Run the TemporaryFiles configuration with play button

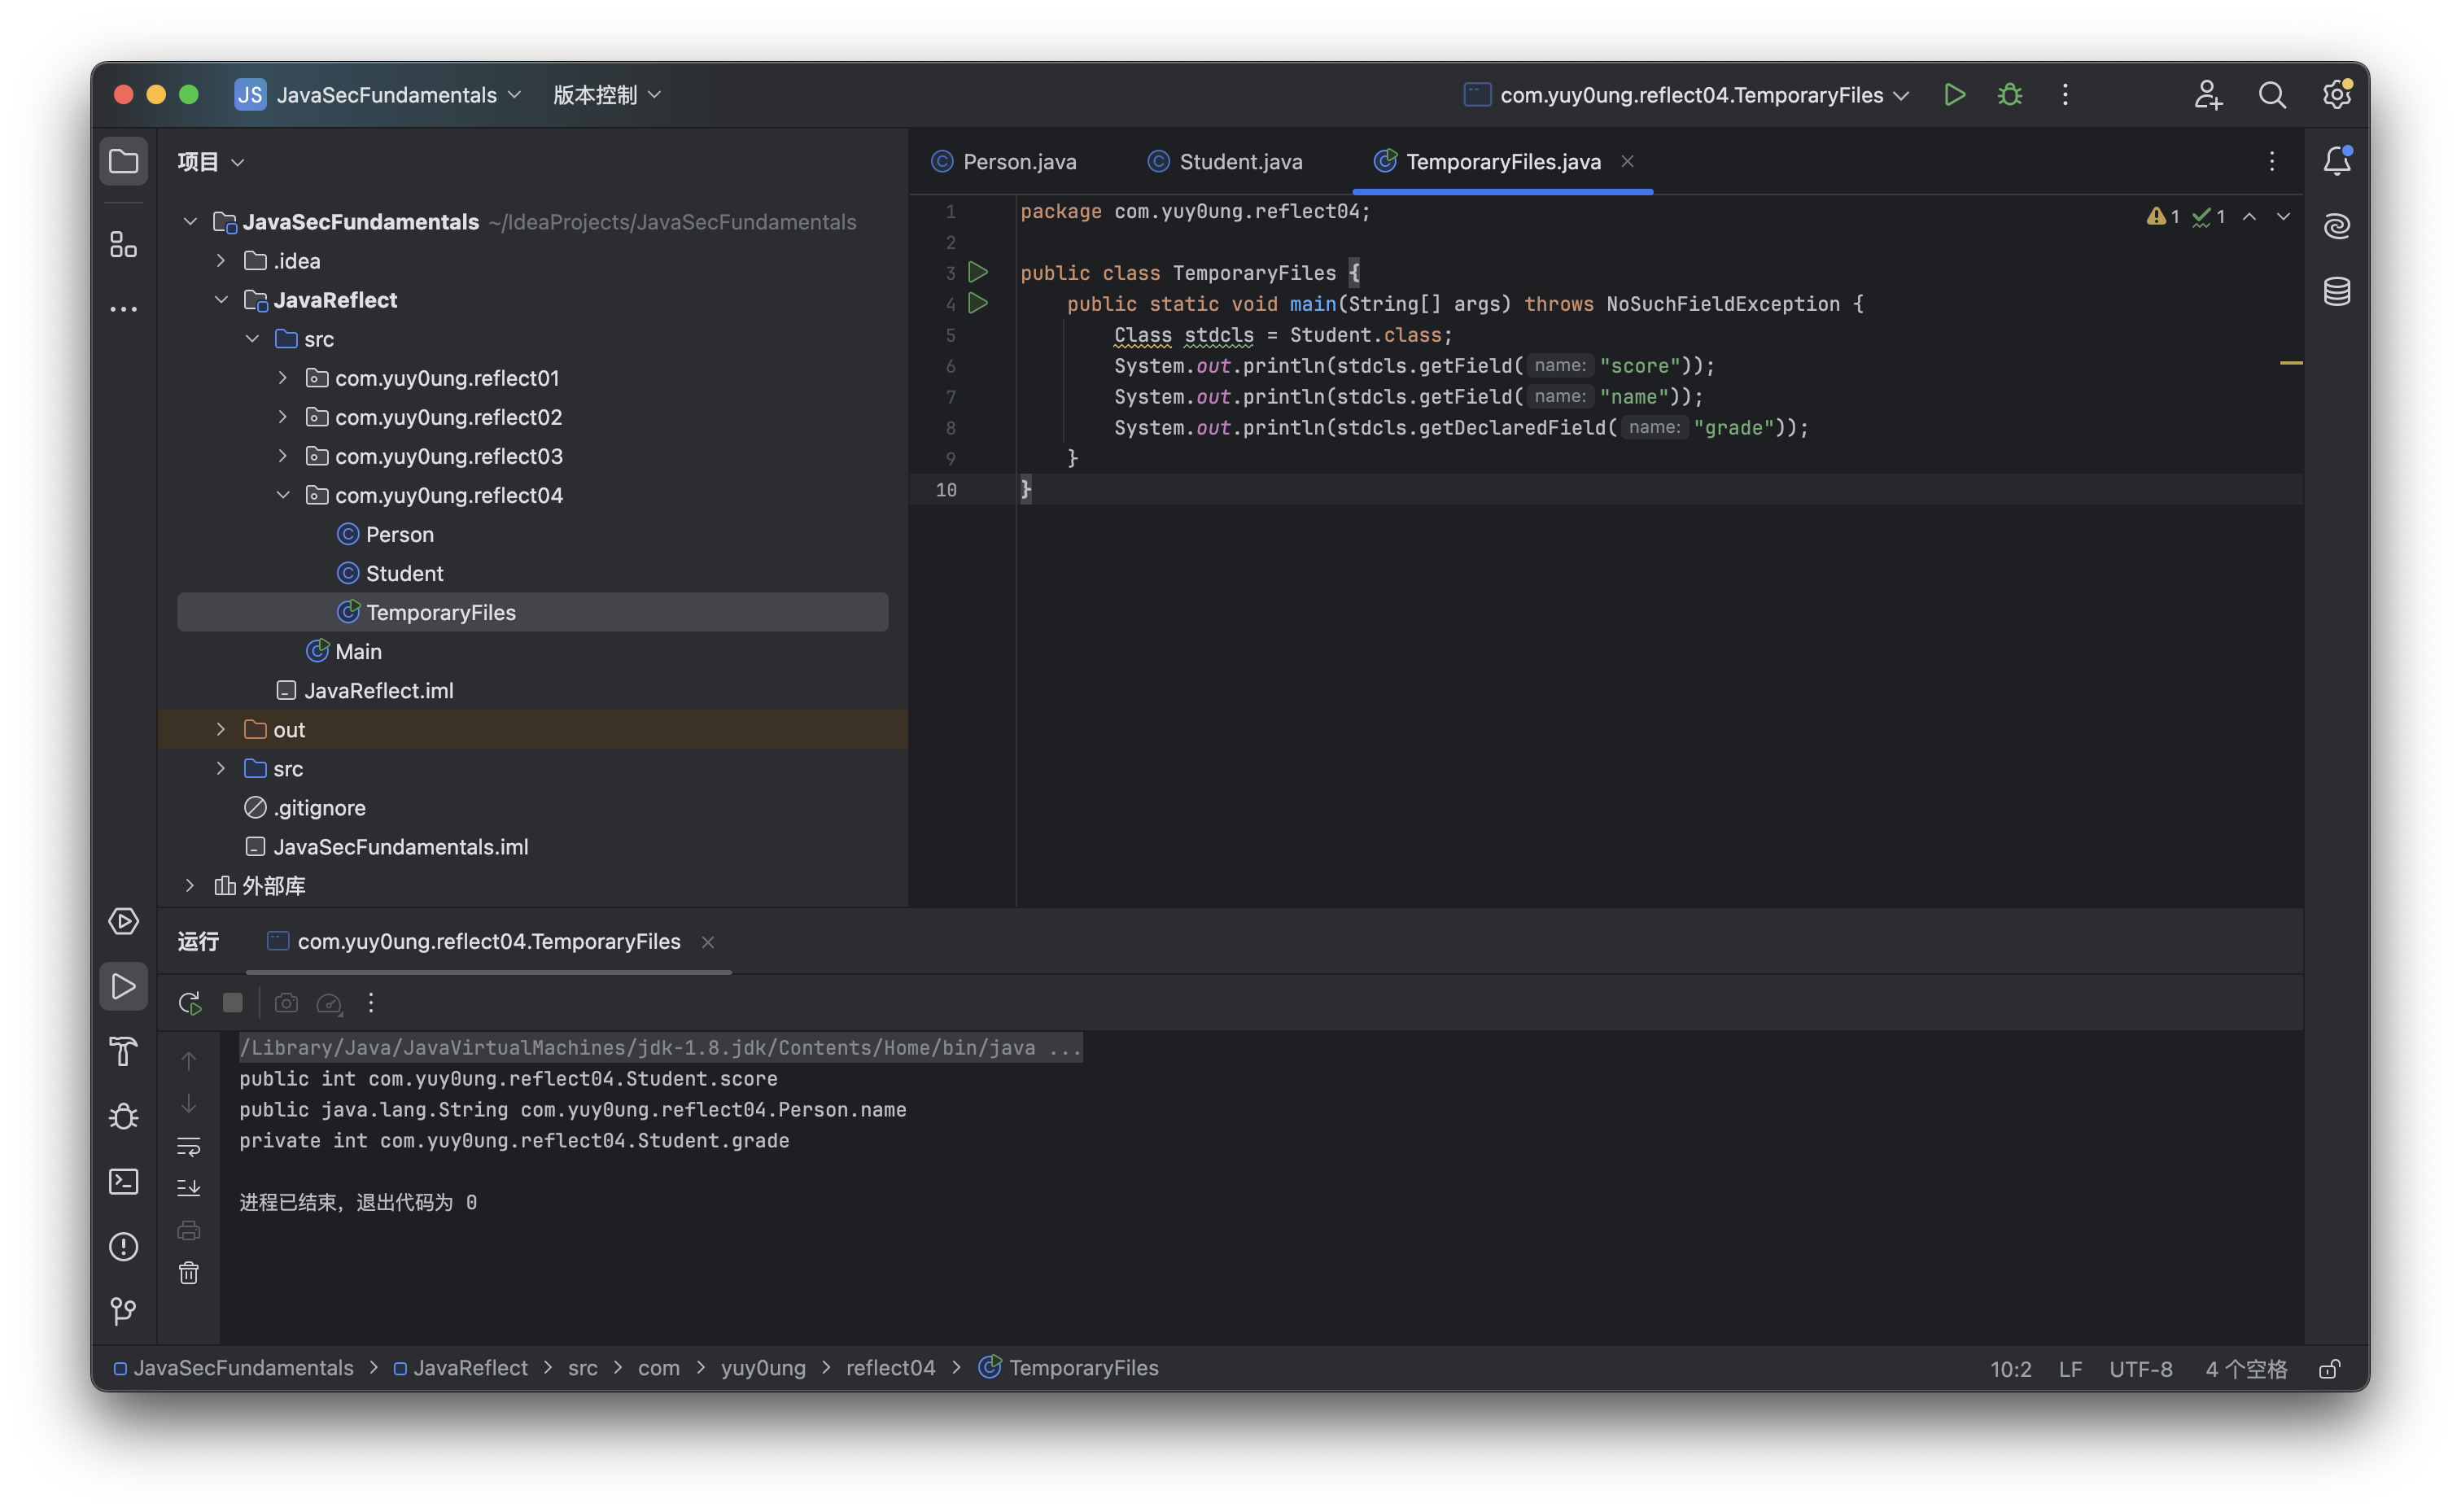1954,95
